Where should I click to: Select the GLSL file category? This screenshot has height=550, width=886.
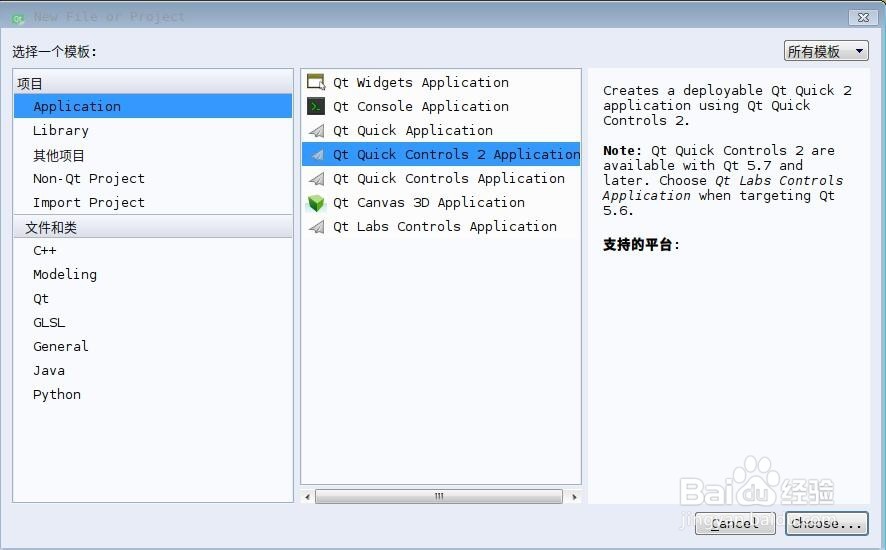pos(153,322)
